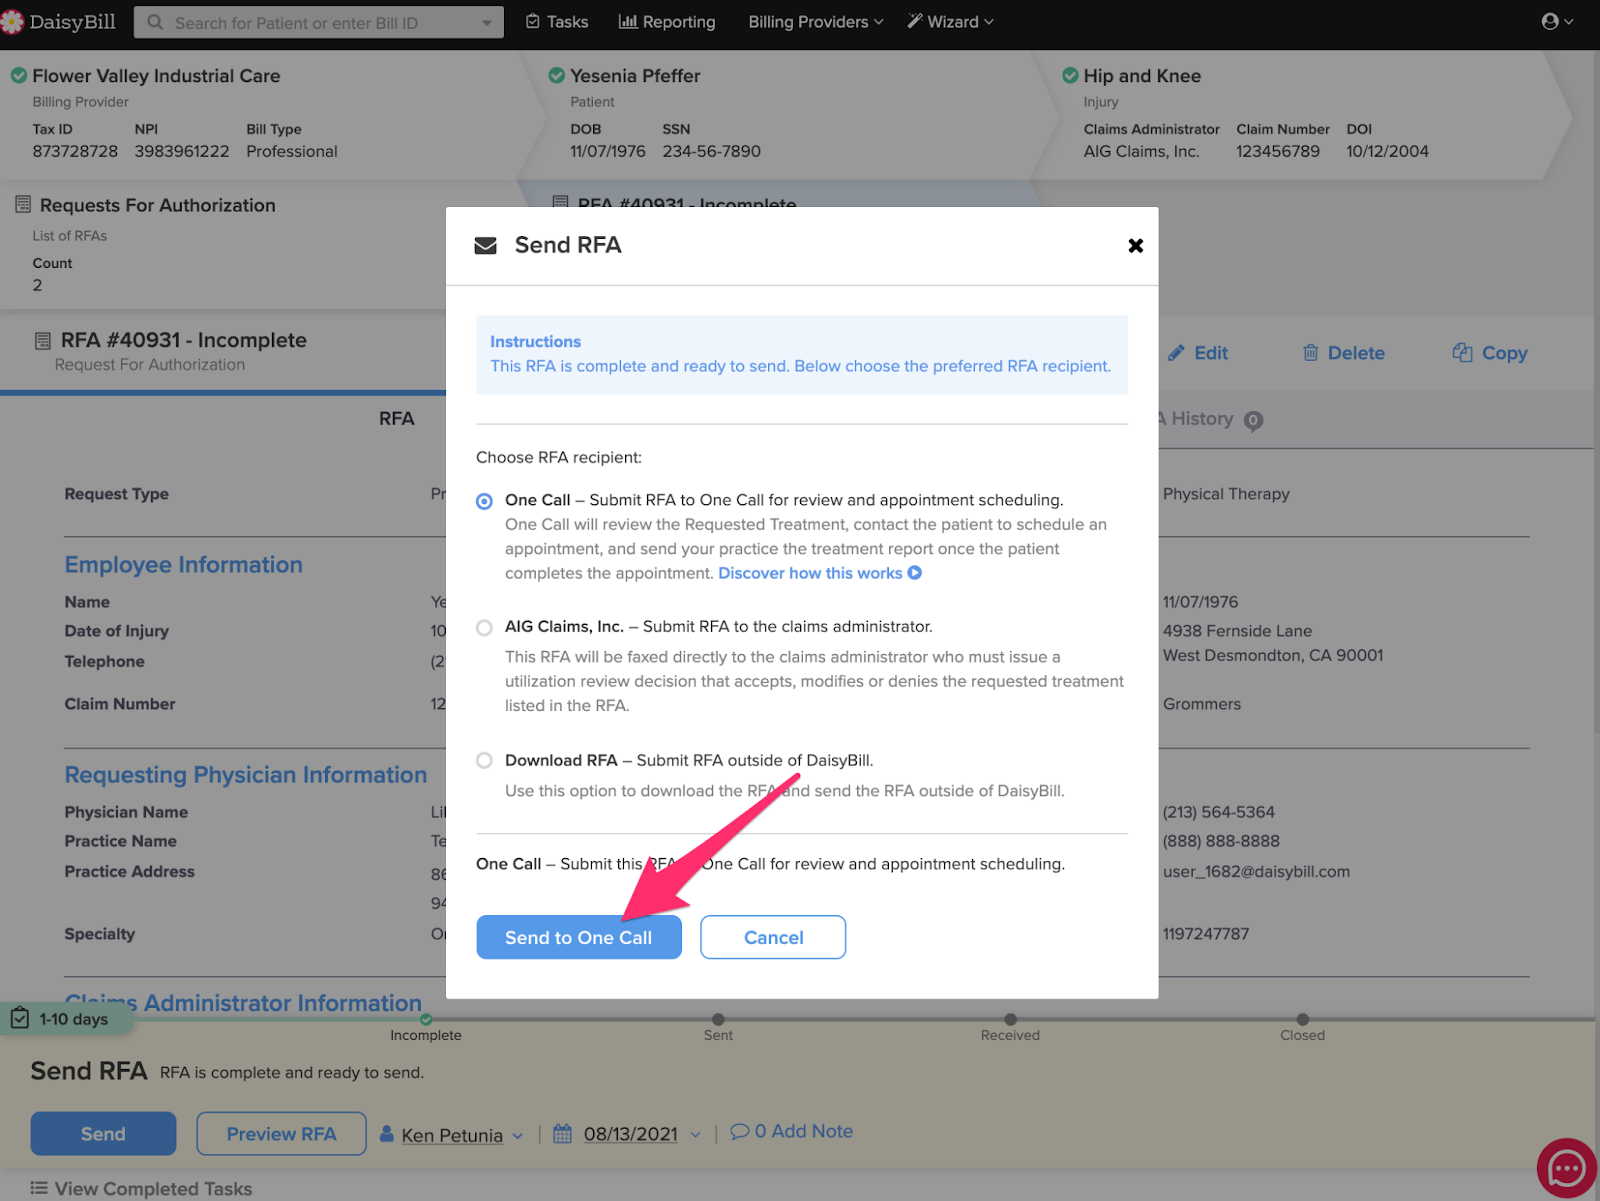Click the user_1682@daisybill.com email
Image resolution: width=1600 pixels, height=1201 pixels.
click(1256, 872)
